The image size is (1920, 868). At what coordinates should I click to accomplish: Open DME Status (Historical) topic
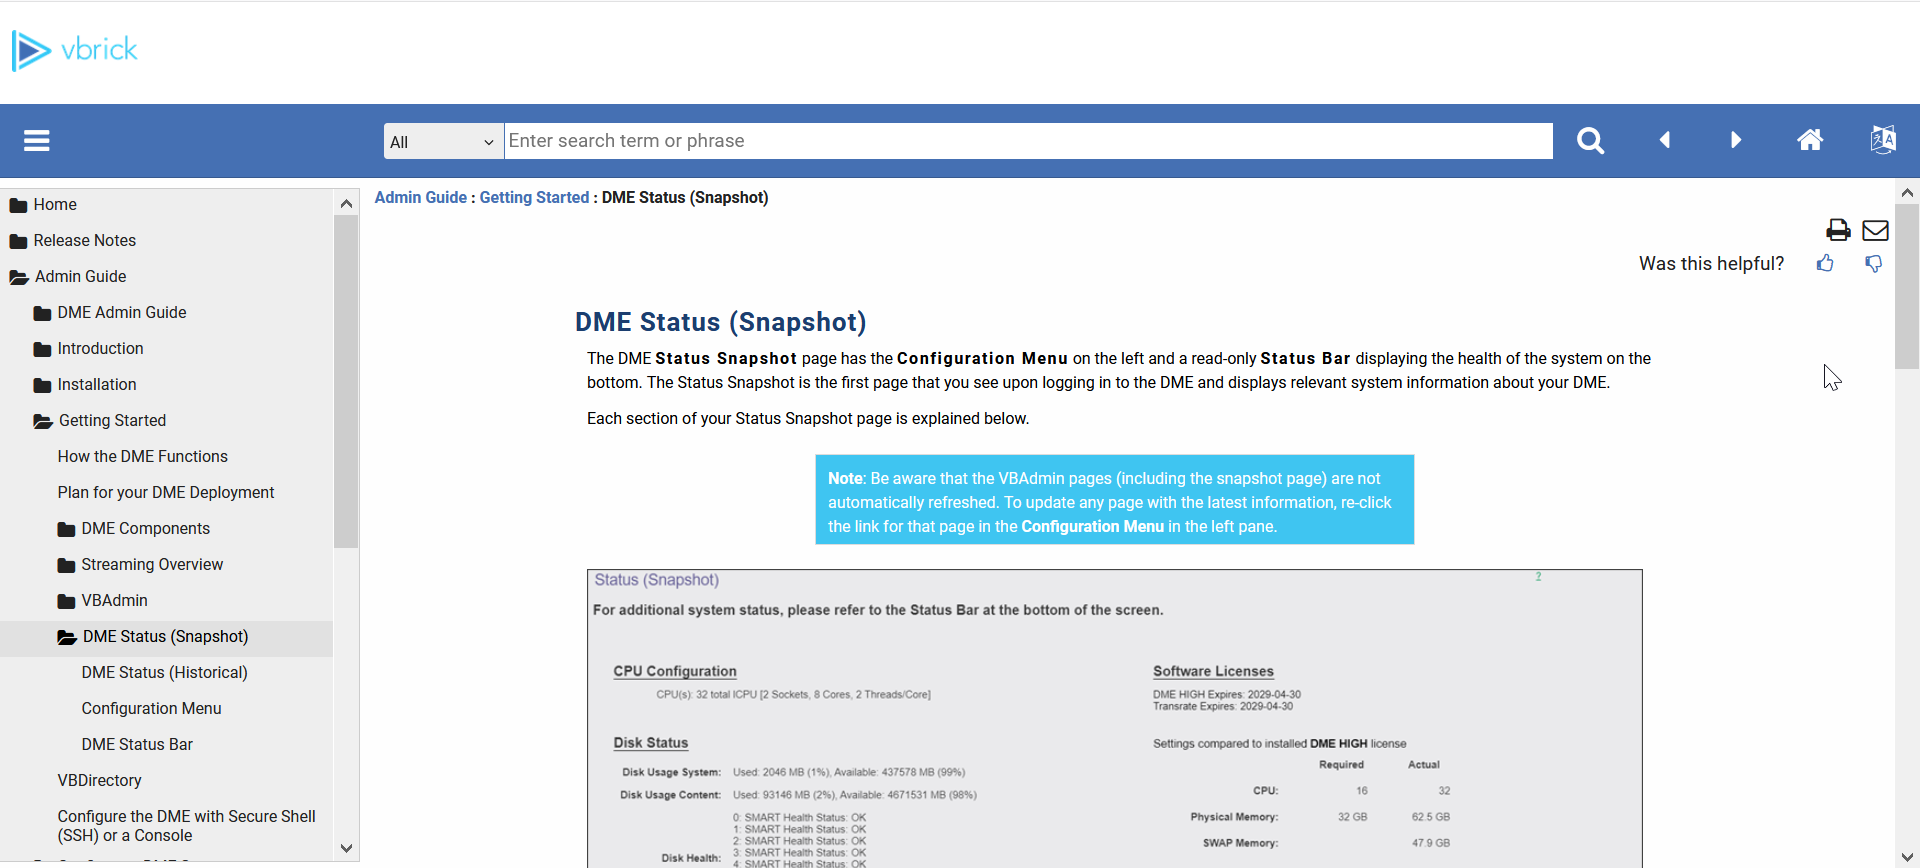coord(164,672)
